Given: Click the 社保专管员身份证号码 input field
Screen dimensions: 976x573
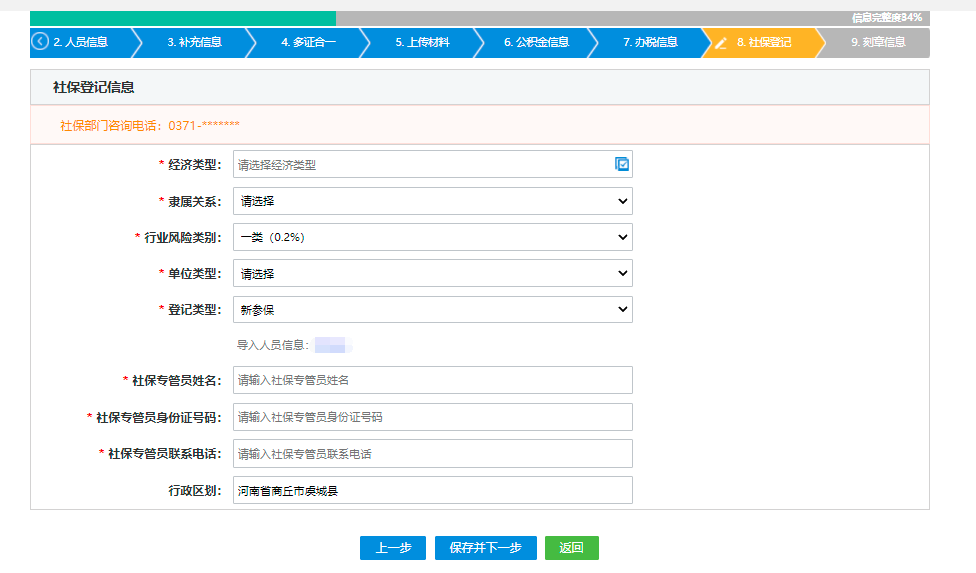Looking at the screenshot, I should tap(432, 417).
